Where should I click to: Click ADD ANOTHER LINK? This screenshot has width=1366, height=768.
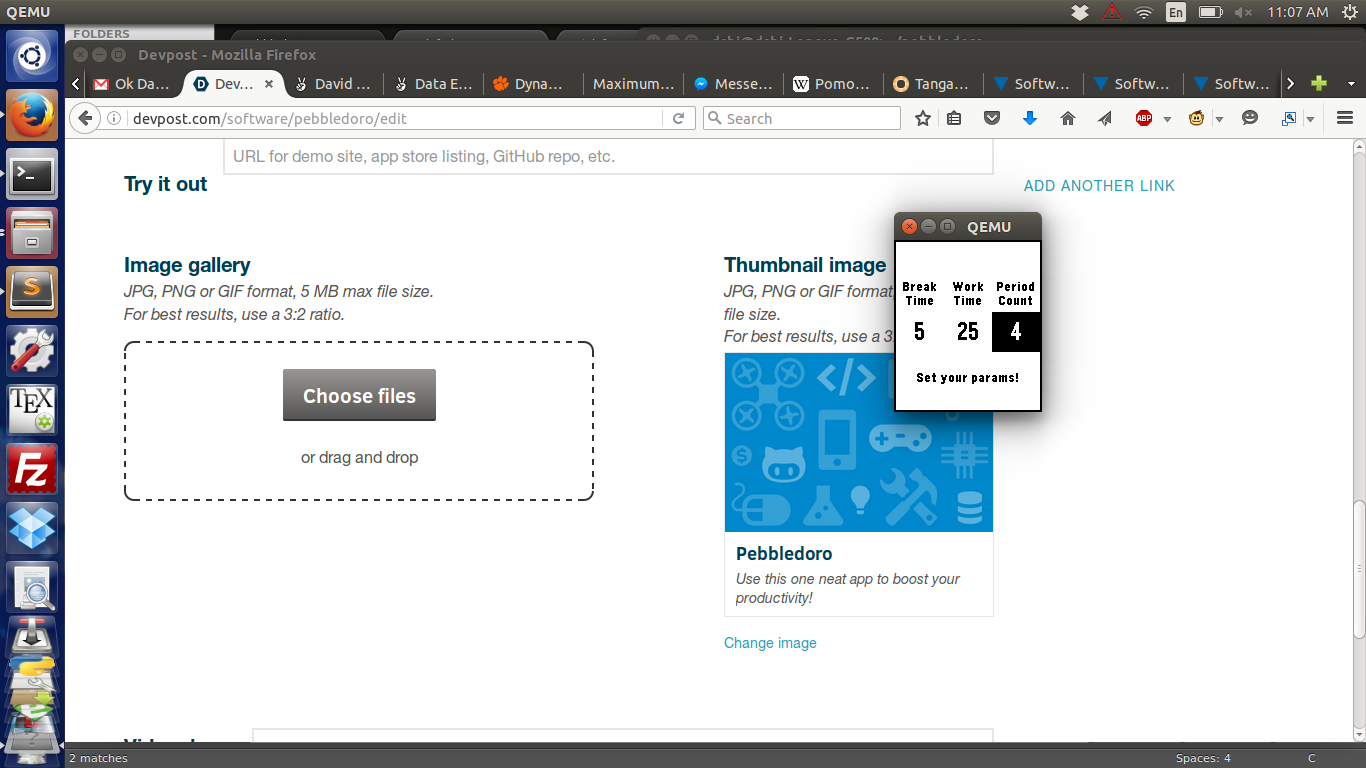pos(1099,185)
